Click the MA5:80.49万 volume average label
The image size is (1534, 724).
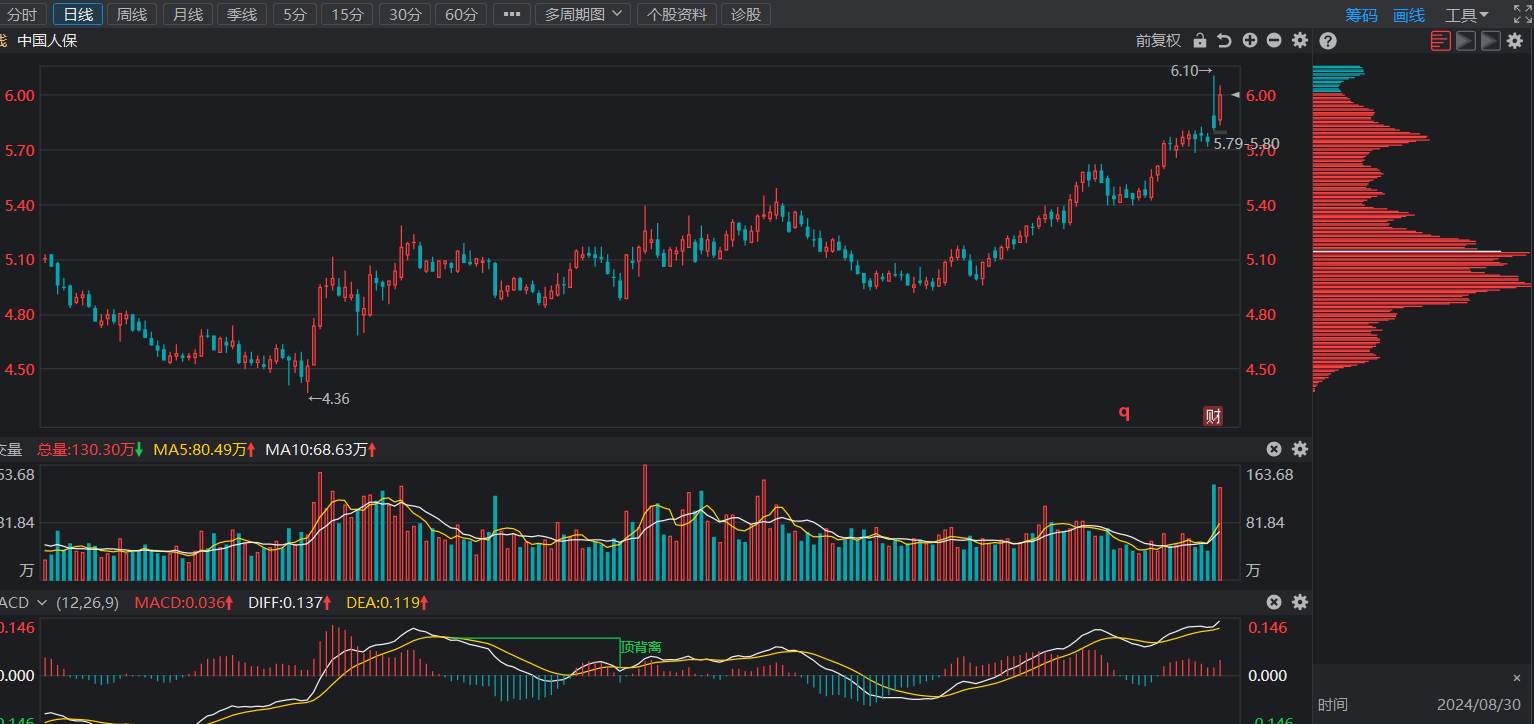[x=204, y=450]
